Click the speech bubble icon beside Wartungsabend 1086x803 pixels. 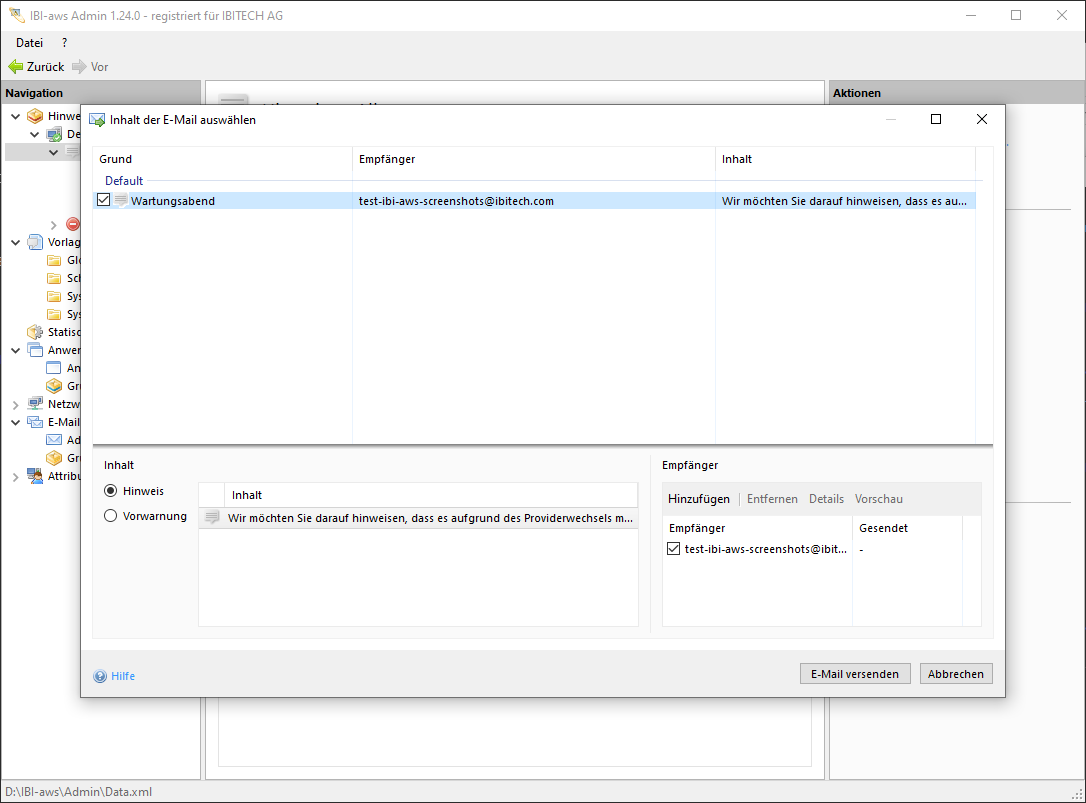click(121, 201)
